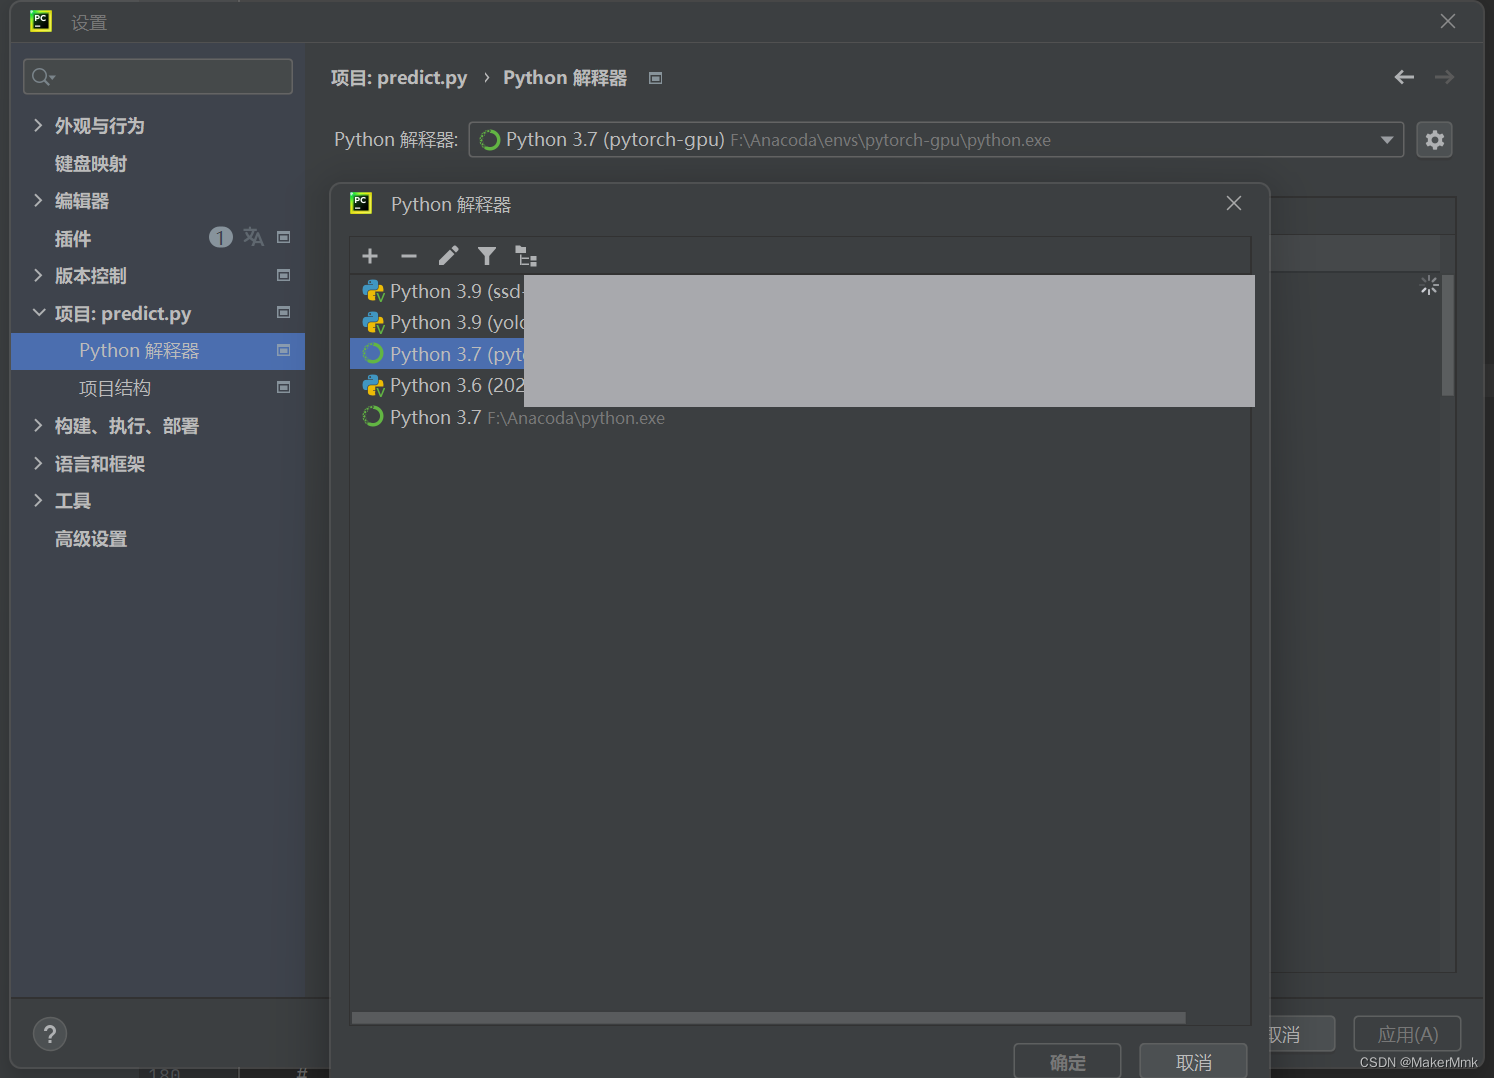This screenshot has height=1078, width=1494.
Task: Click the search magnifier icon in settings
Action: coord(43,77)
